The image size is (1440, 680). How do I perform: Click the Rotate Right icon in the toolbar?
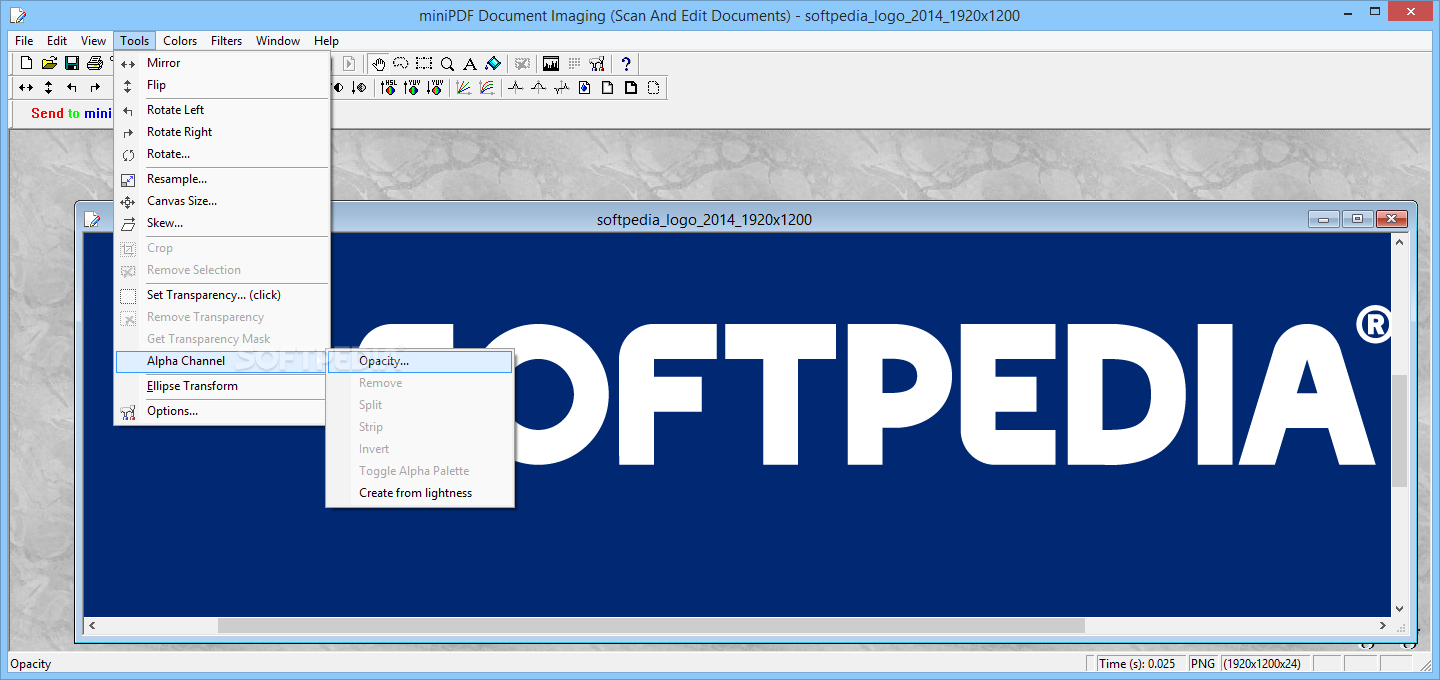click(95, 88)
